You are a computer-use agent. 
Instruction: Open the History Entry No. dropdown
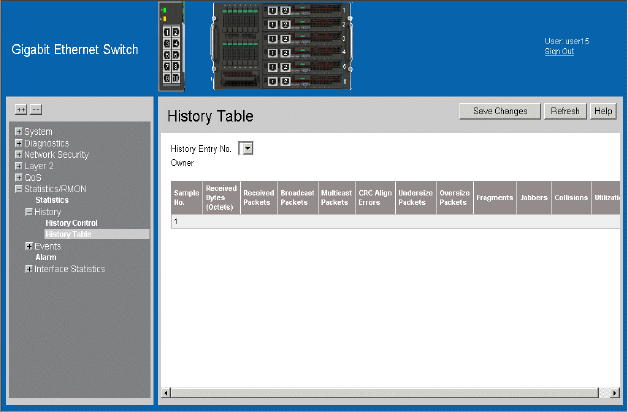click(247, 148)
